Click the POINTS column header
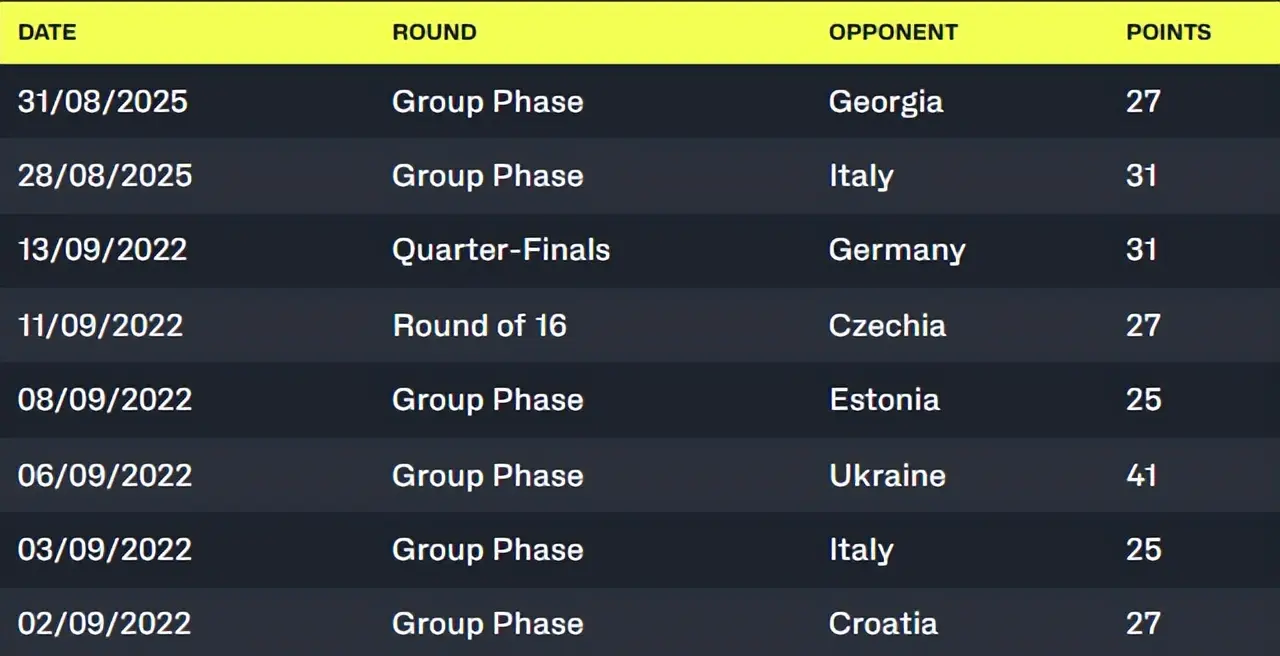The image size is (1280, 656). (1168, 32)
